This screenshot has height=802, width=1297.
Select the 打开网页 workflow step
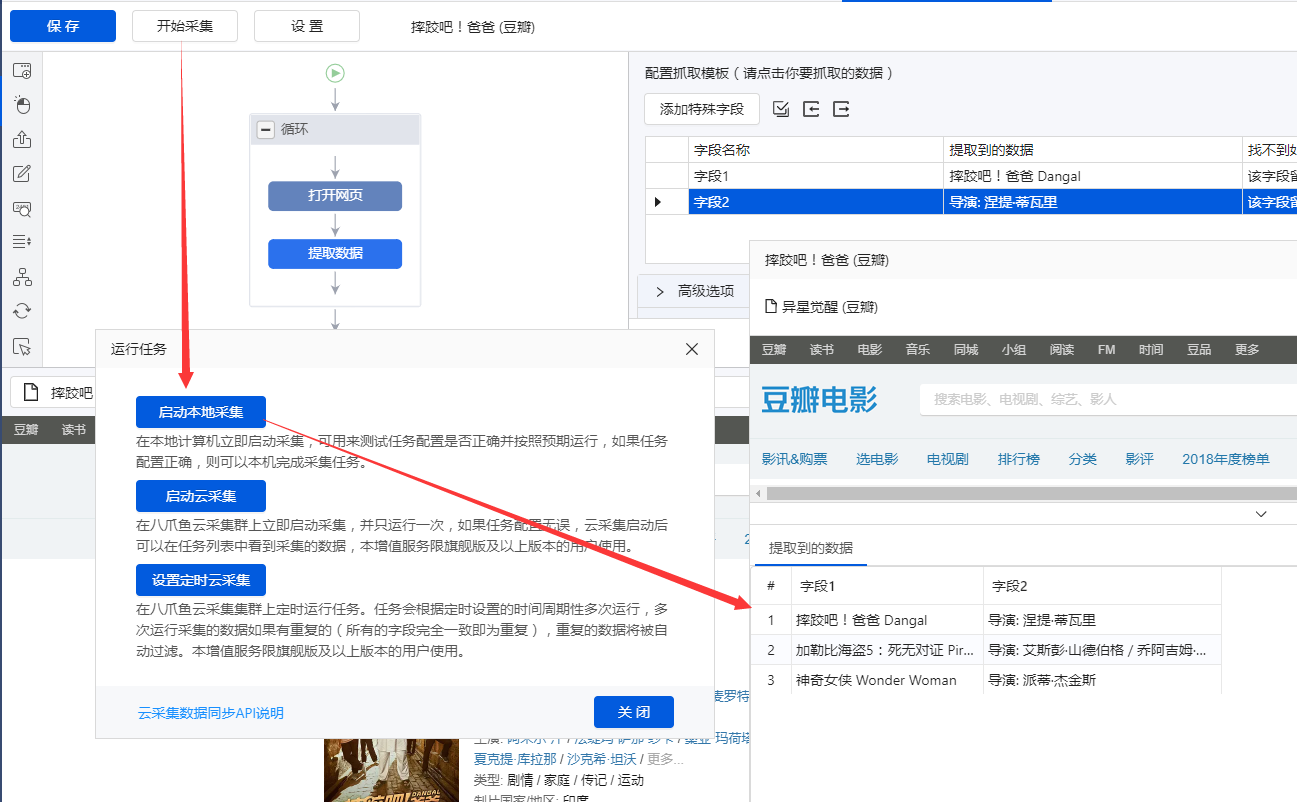coord(335,196)
